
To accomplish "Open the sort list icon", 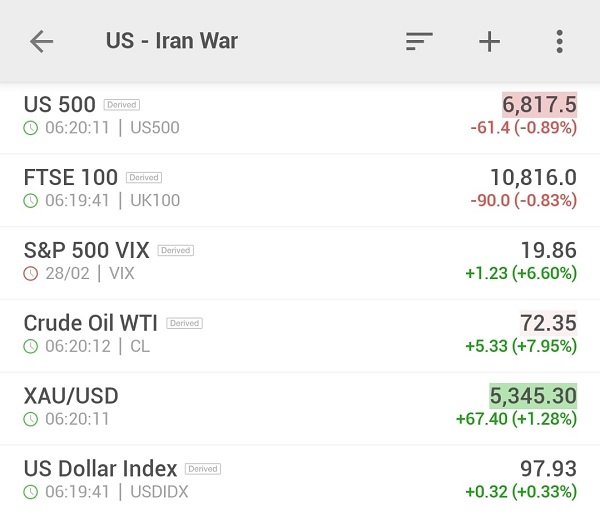I will click(x=419, y=41).
